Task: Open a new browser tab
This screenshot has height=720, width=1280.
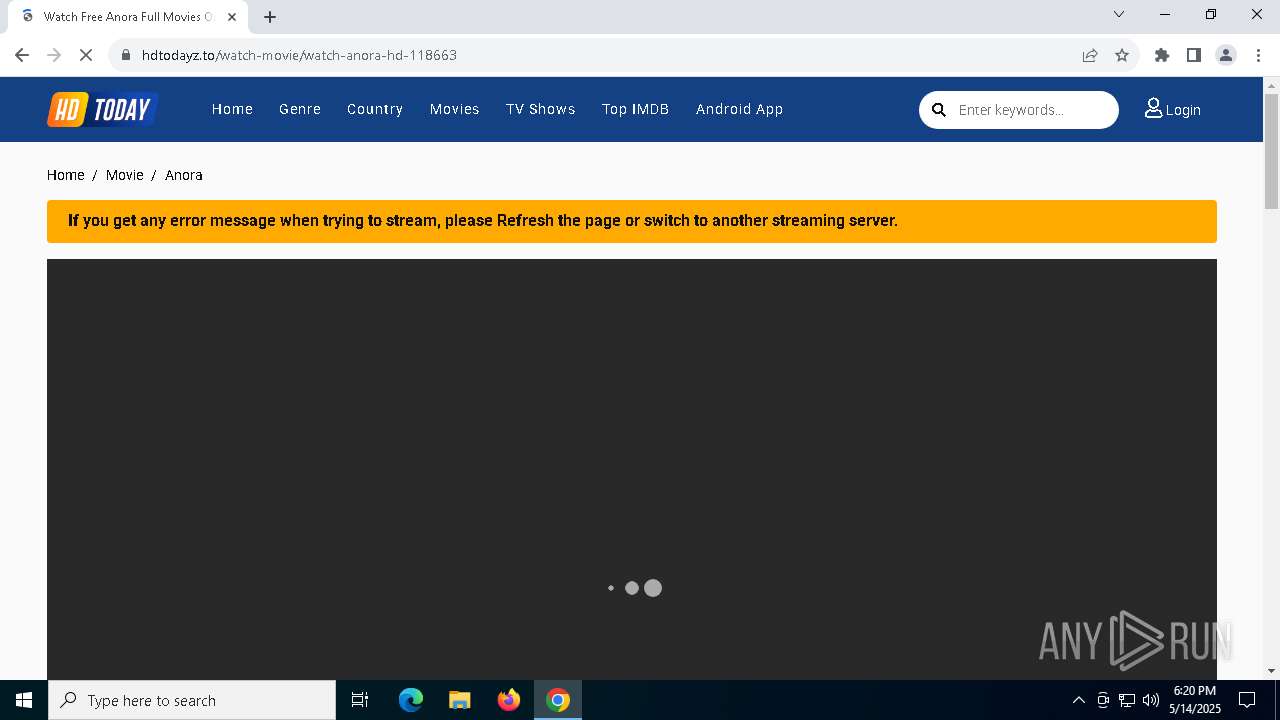Action: coord(270,16)
